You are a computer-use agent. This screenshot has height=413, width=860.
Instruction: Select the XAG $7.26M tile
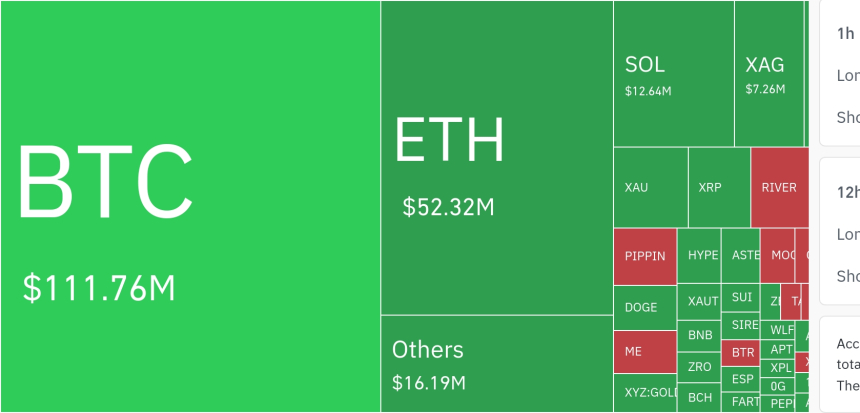click(x=768, y=75)
